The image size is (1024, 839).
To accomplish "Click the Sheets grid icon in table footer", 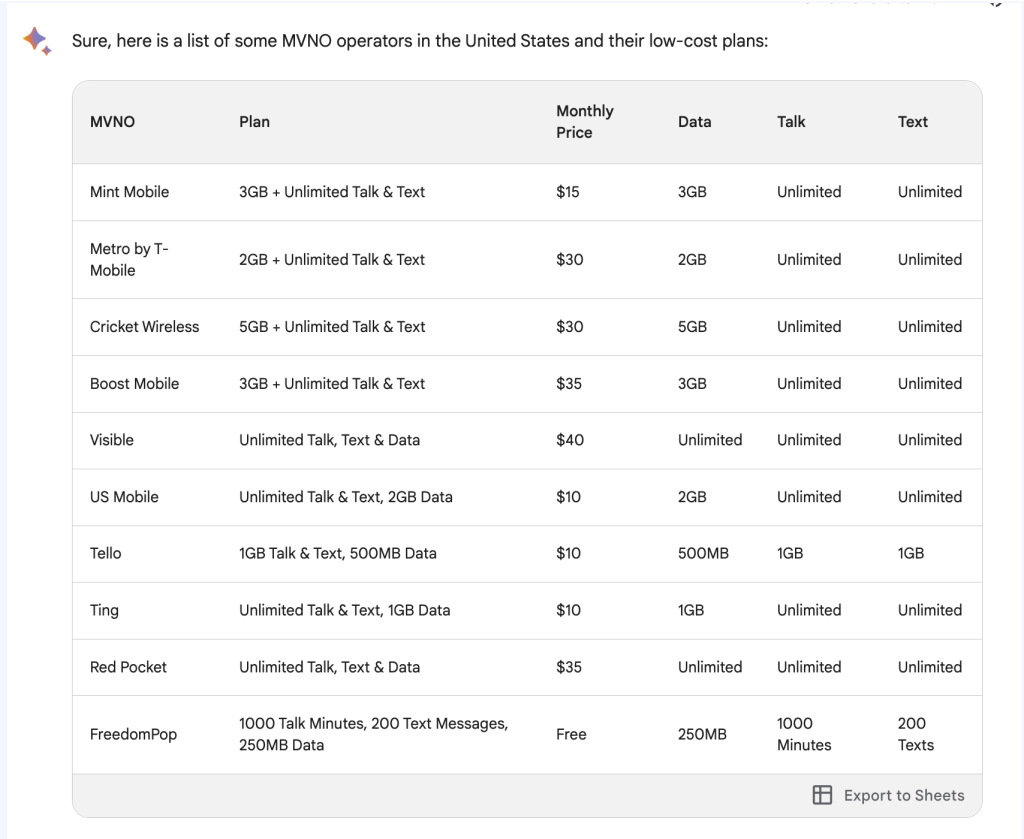I will [822, 795].
